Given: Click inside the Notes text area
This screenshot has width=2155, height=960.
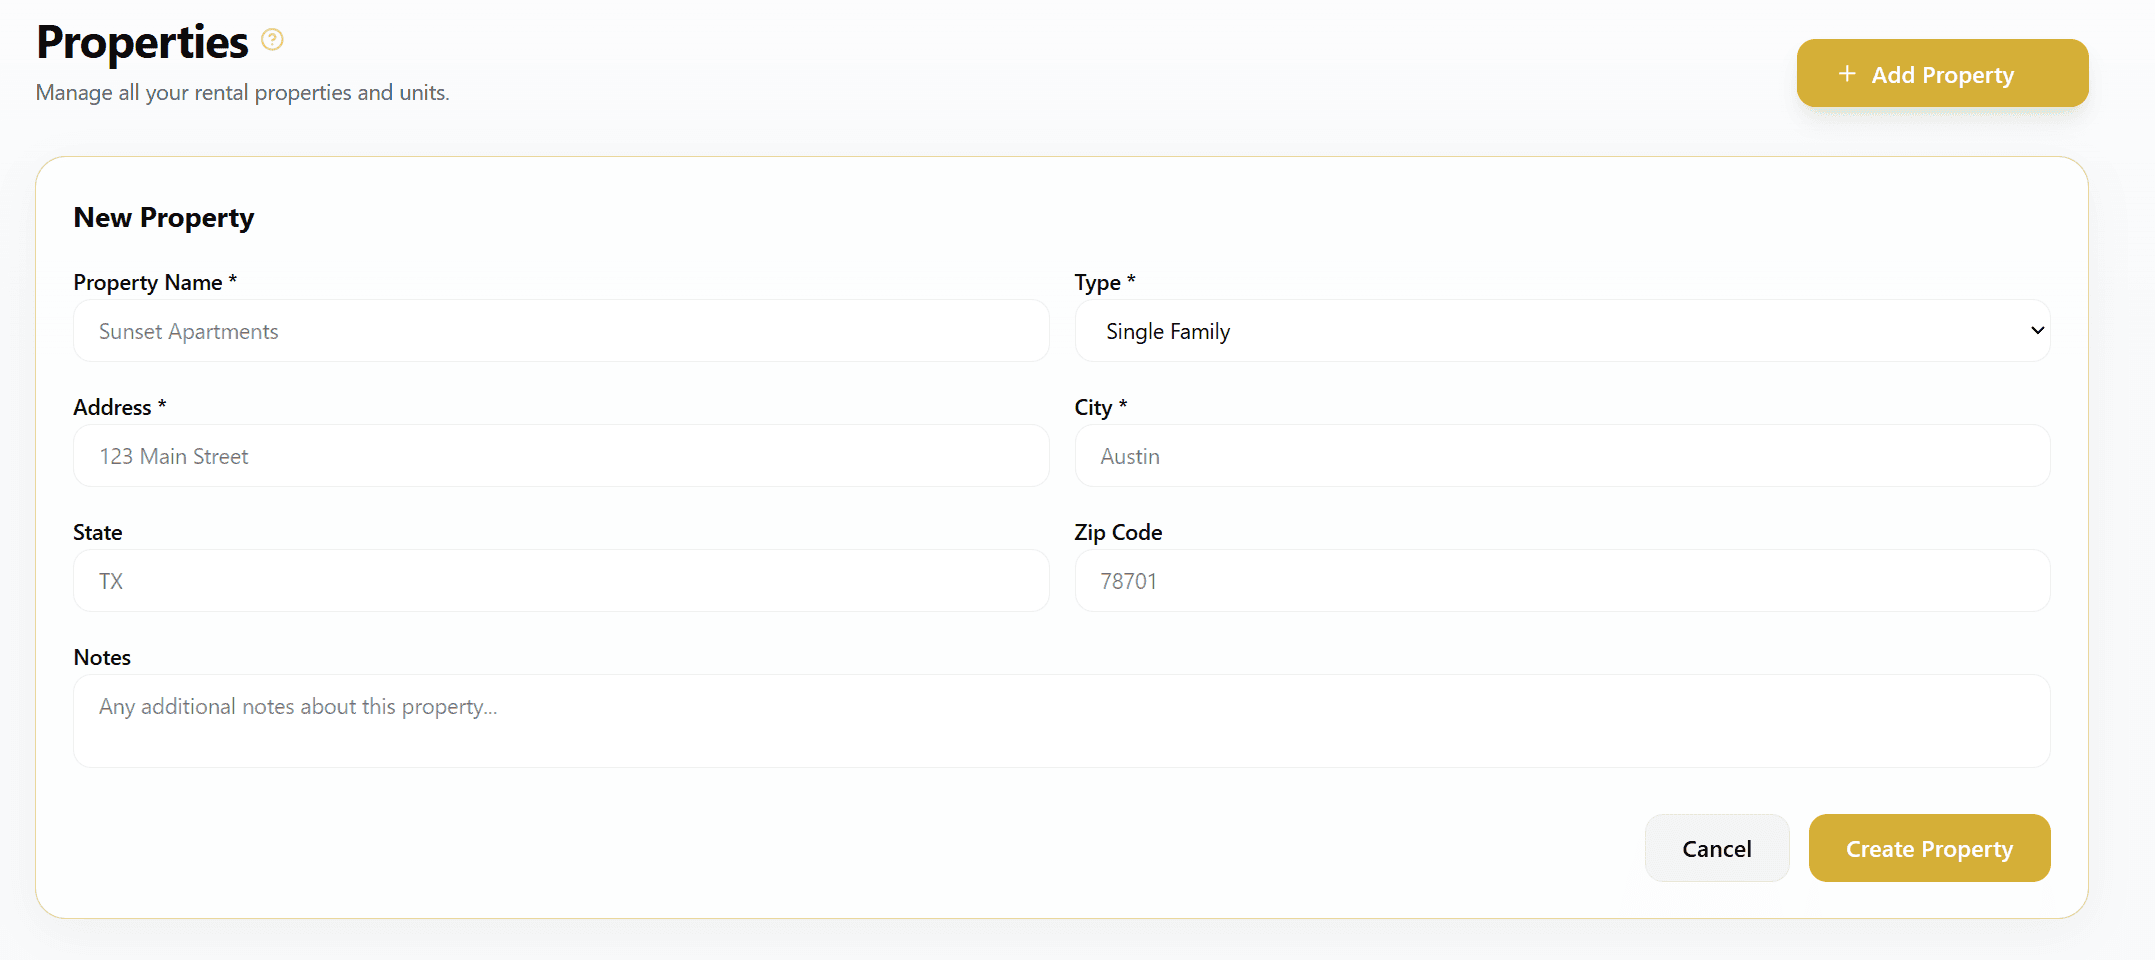Looking at the screenshot, I should pyautogui.click(x=1061, y=721).
